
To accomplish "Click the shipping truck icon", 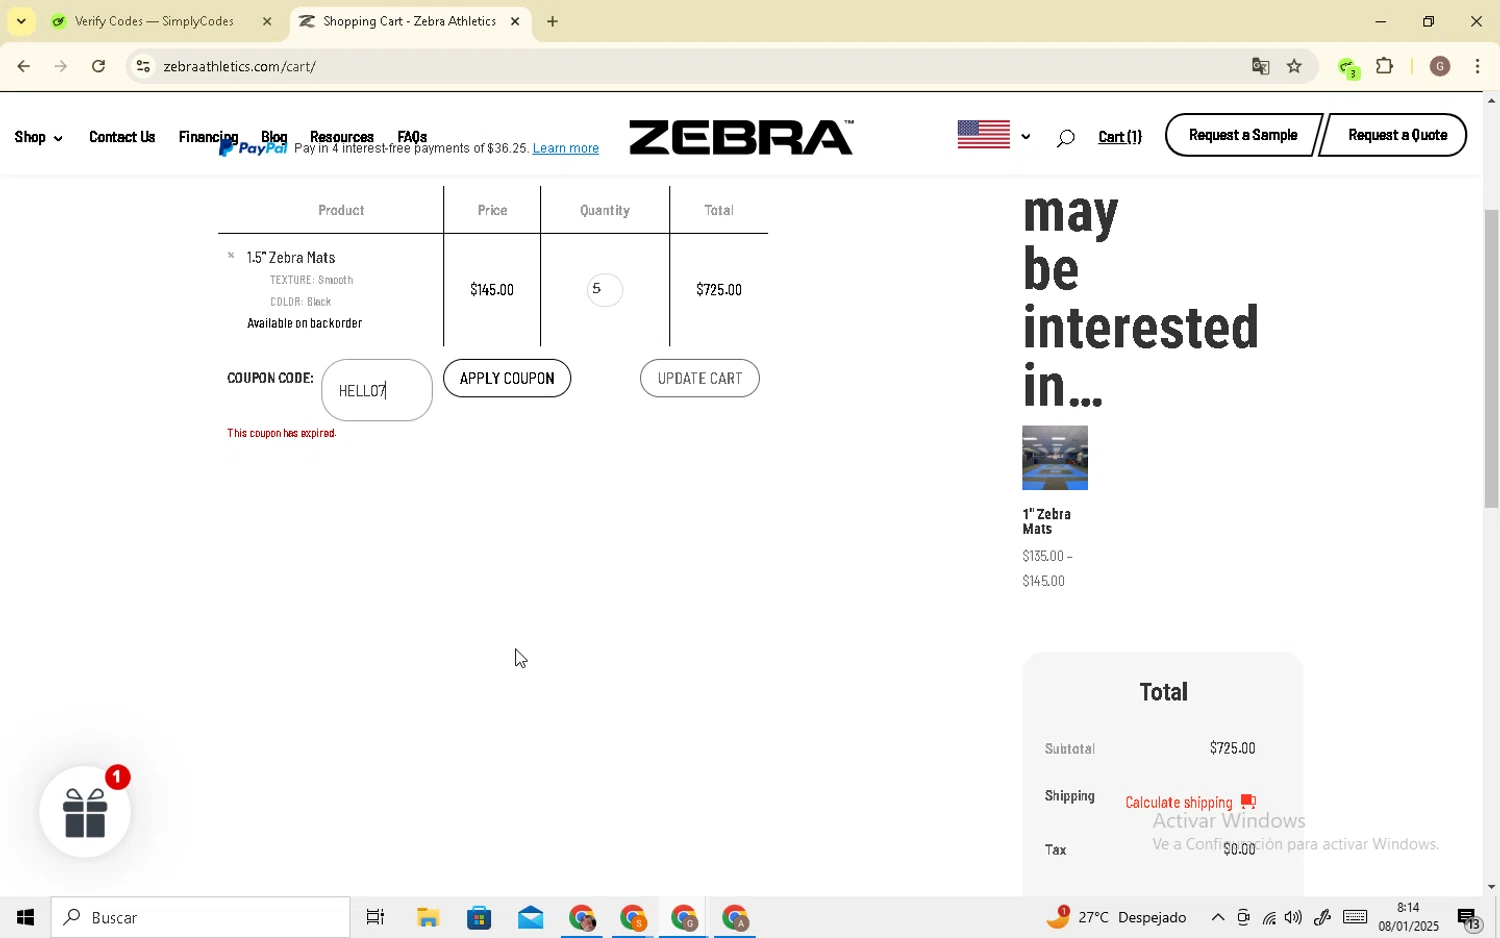I will (1248, 801).
